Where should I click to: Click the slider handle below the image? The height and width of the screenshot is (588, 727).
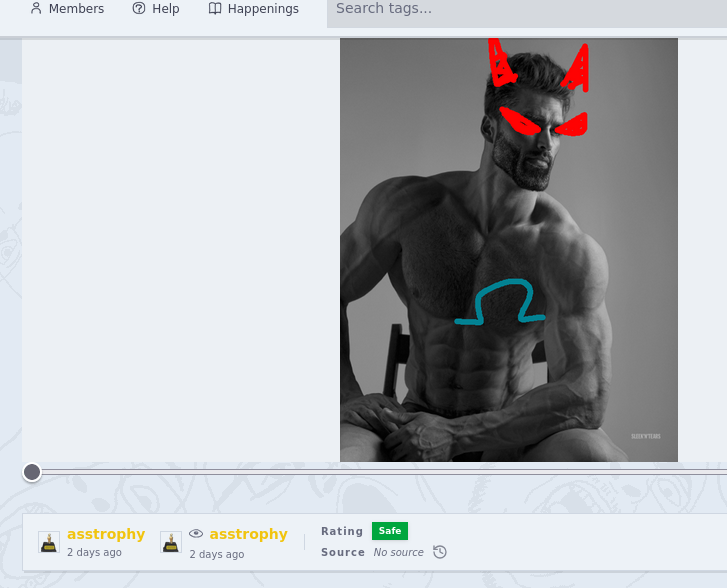[x=32, y=472]
